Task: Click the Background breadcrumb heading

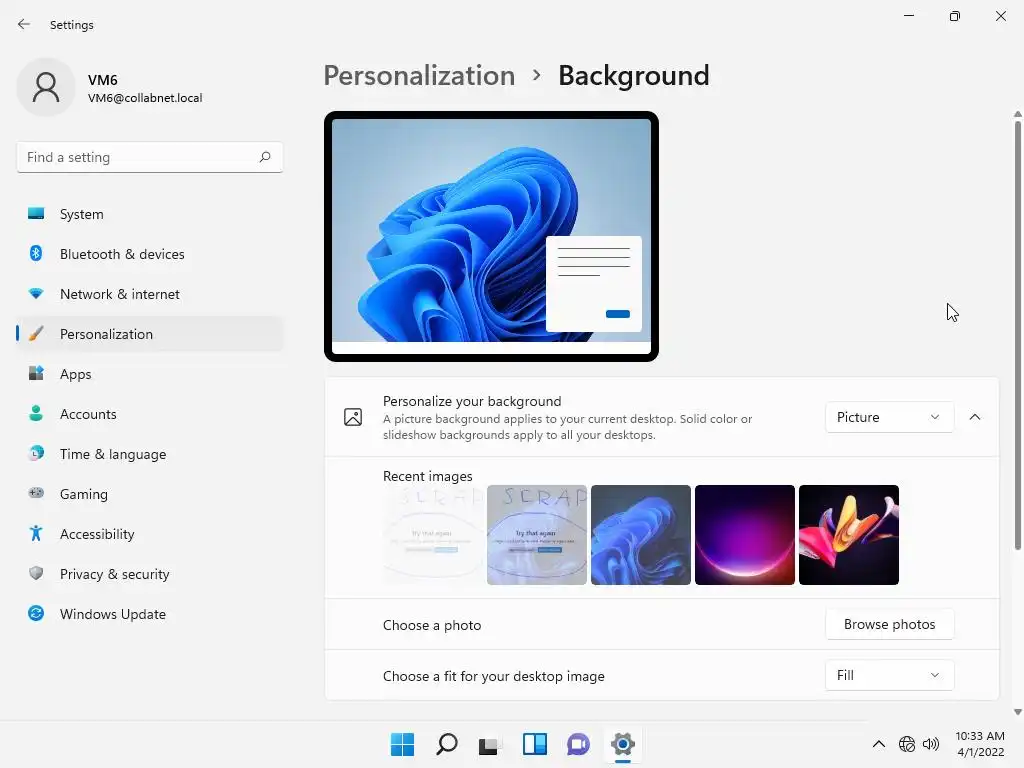Action: pos(633,76)
